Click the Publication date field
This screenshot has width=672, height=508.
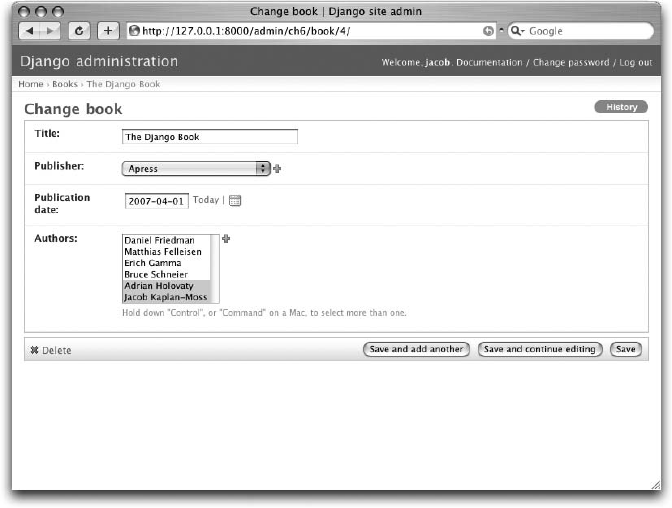coord(156,201)
